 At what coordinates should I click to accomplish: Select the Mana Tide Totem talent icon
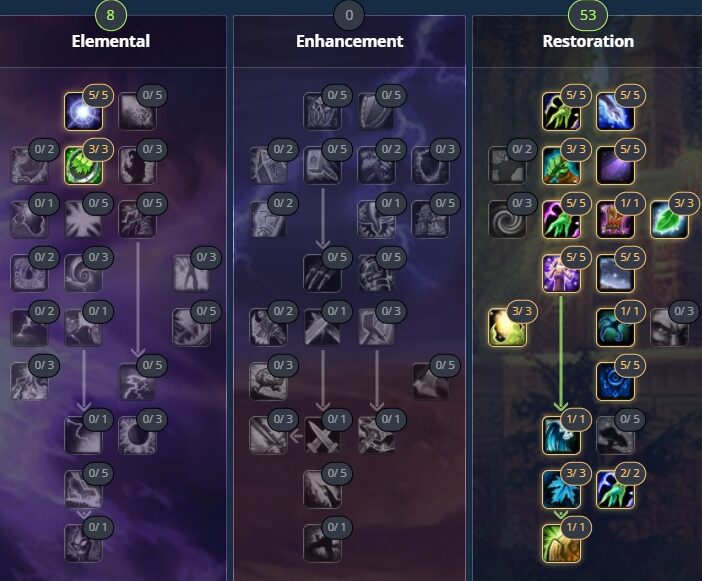(x=561, y=436)
